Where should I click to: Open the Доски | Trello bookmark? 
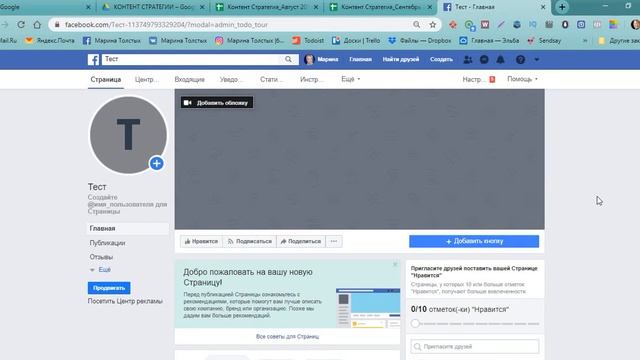point(356,41)
